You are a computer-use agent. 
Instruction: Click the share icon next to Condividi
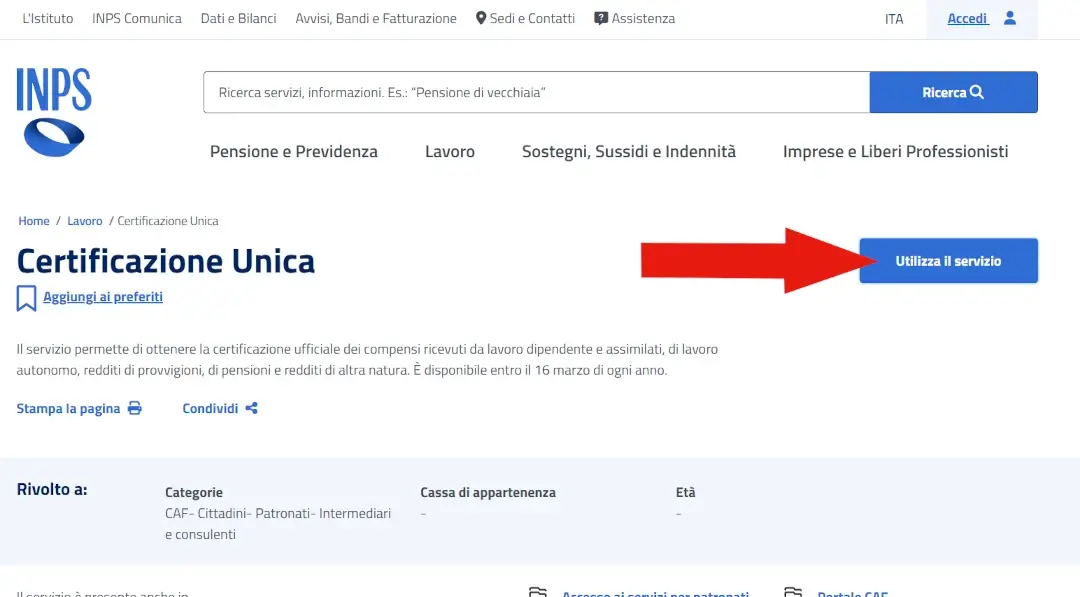click(x=251, y=408)
